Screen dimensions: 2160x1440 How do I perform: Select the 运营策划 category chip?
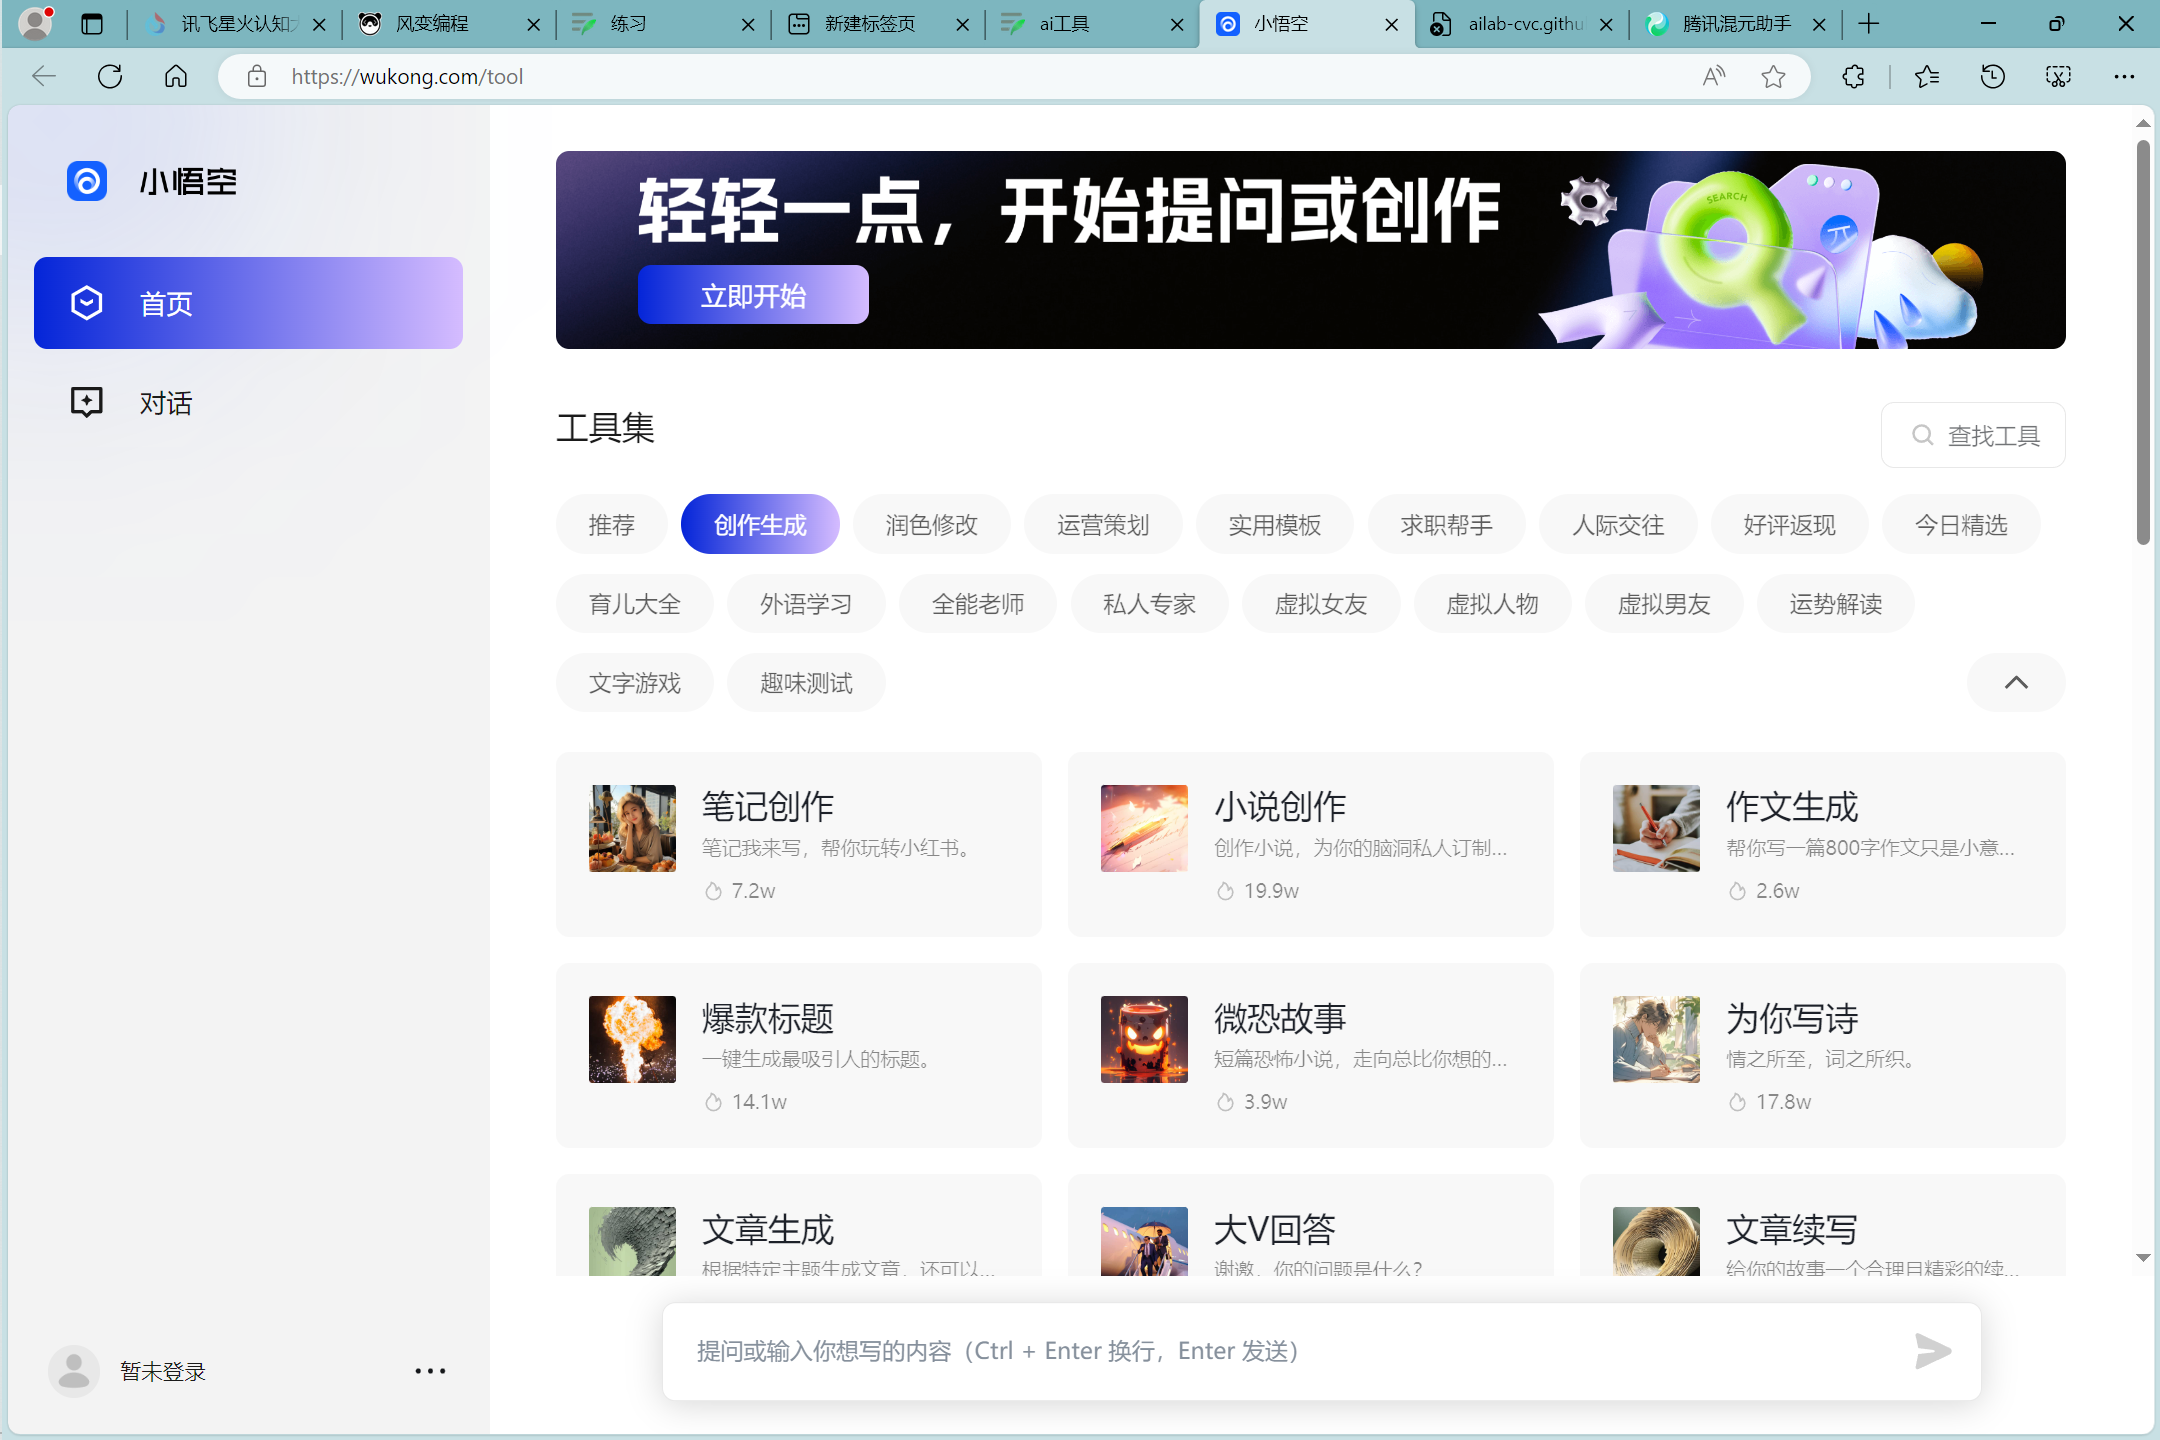[x=1103, y=524]
